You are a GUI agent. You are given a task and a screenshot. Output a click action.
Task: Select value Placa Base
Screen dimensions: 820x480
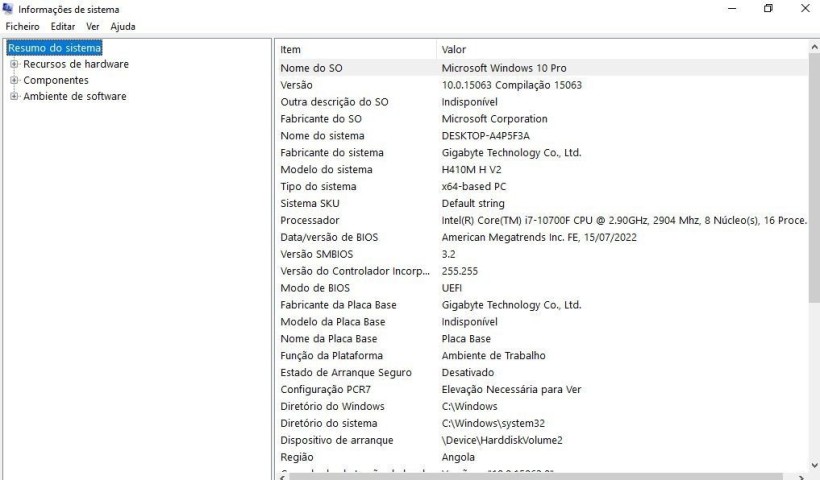click(466, 338)
